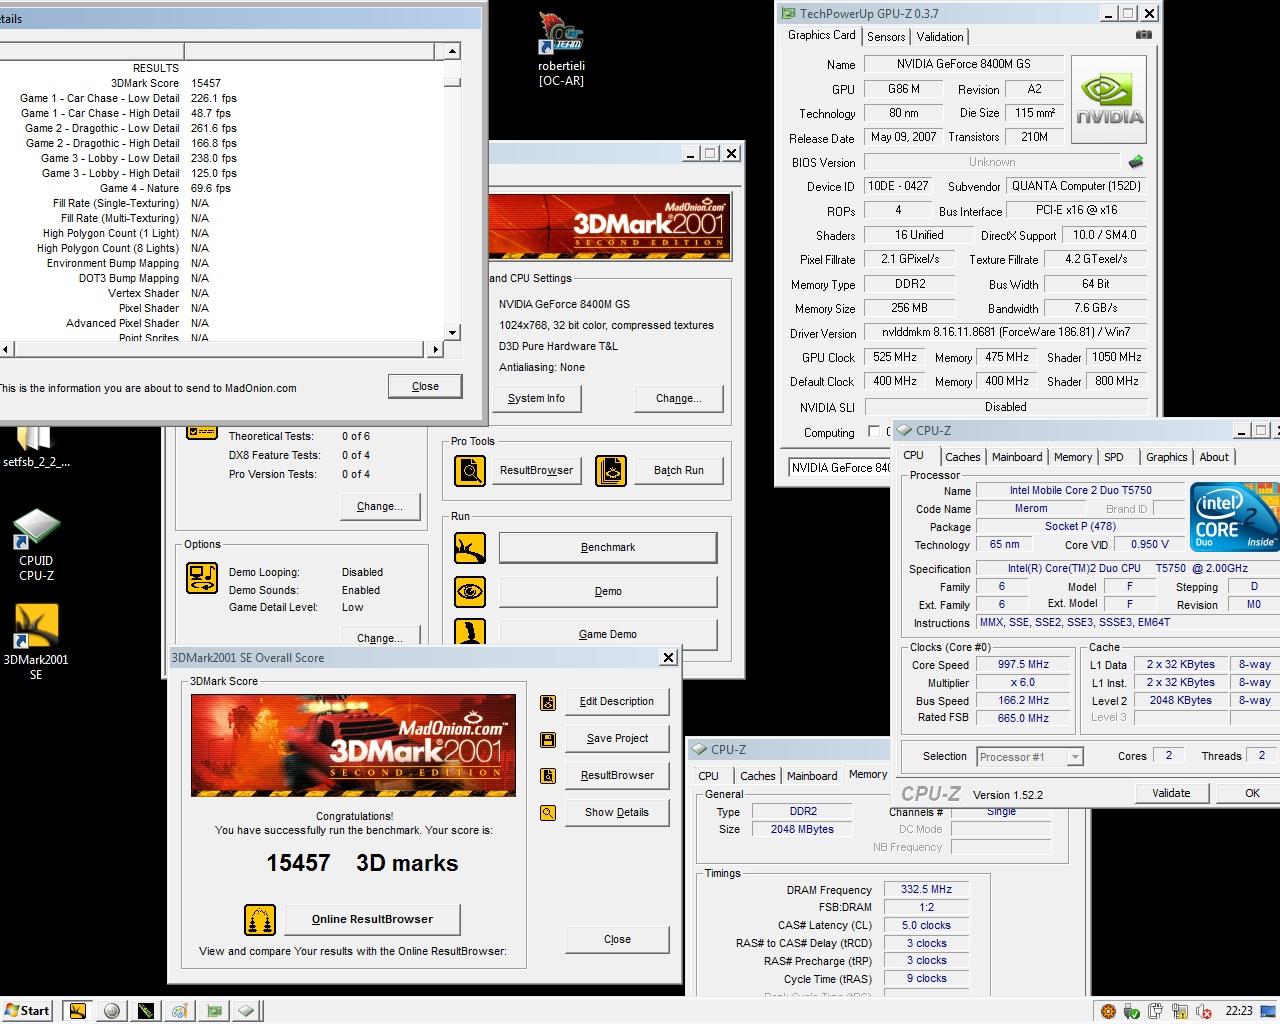Click the icon beside the Game Demo button
Screen dimensions: 1280x1024
point(469,632)
